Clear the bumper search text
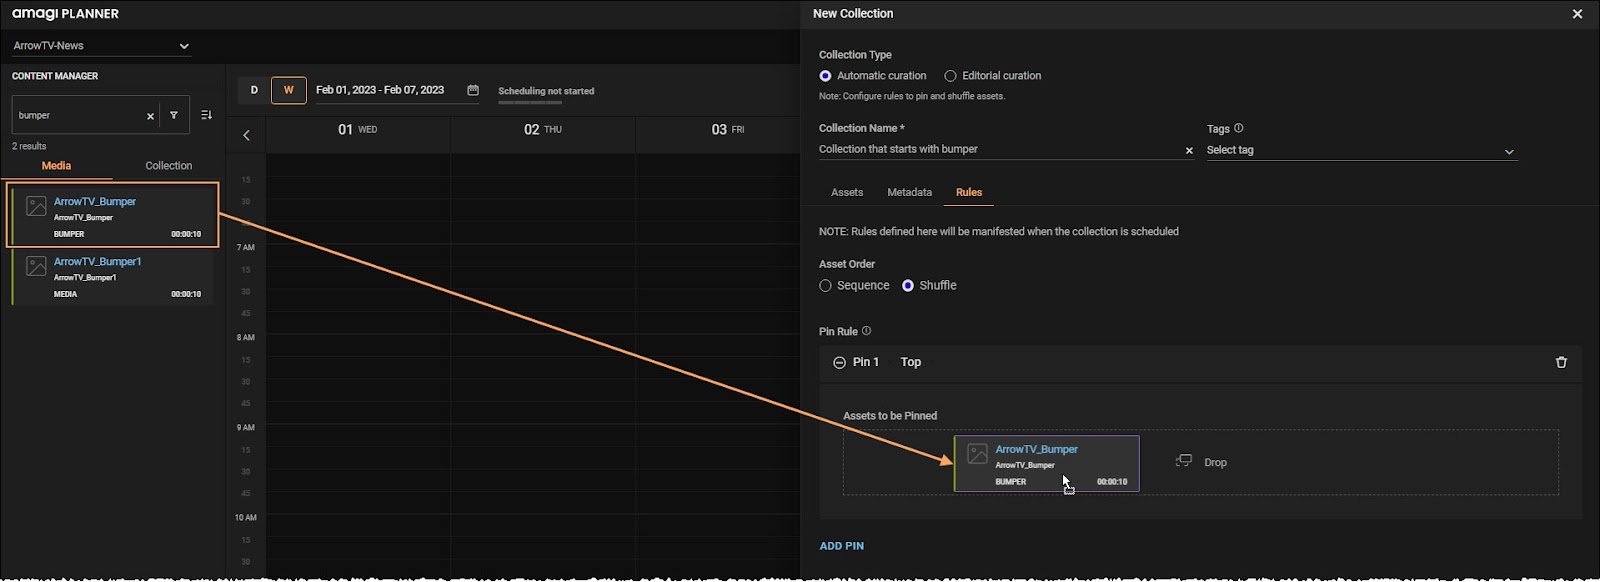Screen dimensions: 1600x582 pos(150,116)
